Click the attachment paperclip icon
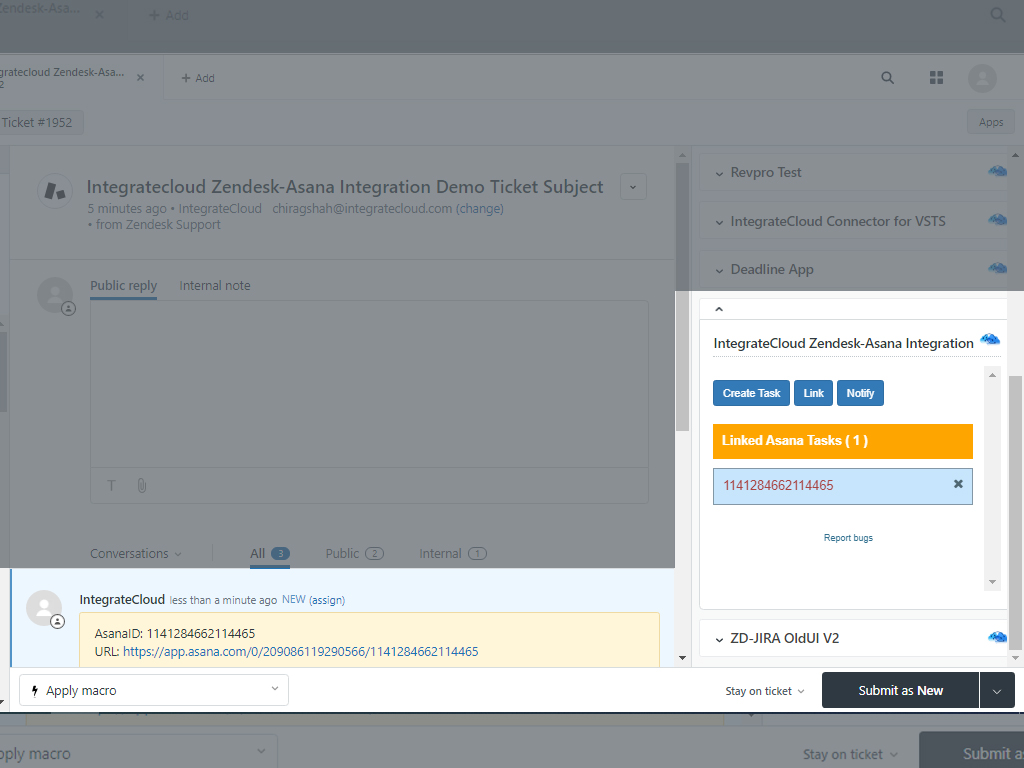The width and height of the screenshot is (1024, 768). [142, 485]
